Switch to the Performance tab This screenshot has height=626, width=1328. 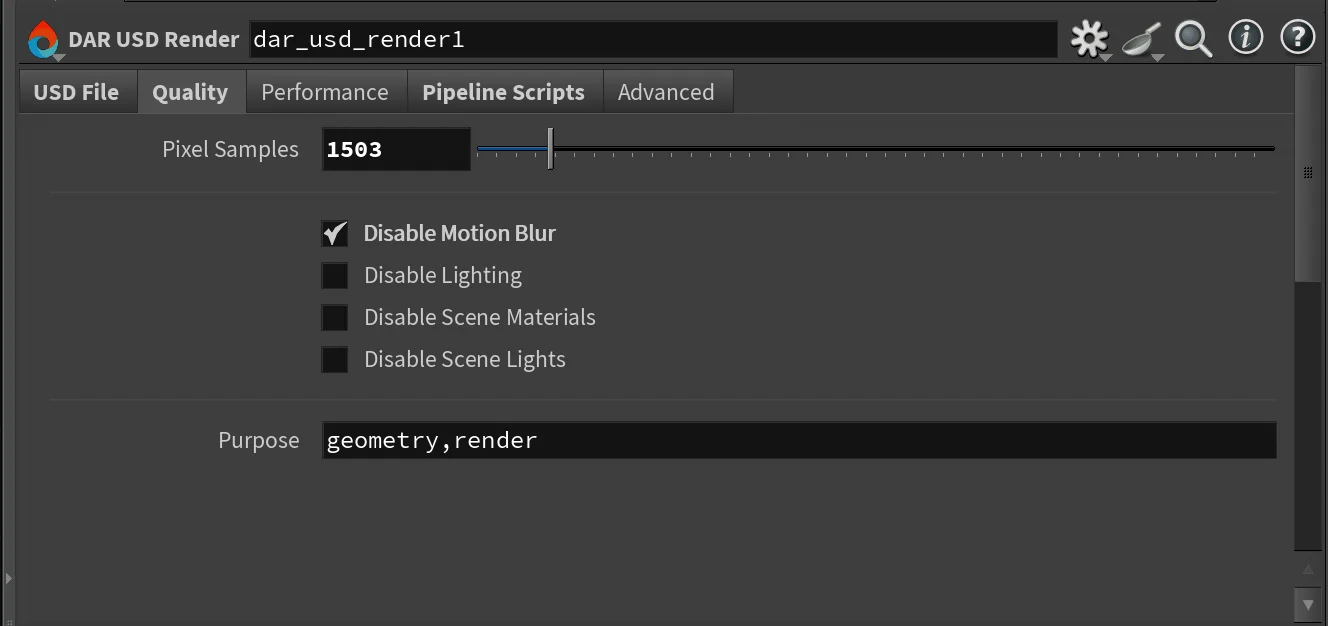pyautogui.click(x=325, y=91)
